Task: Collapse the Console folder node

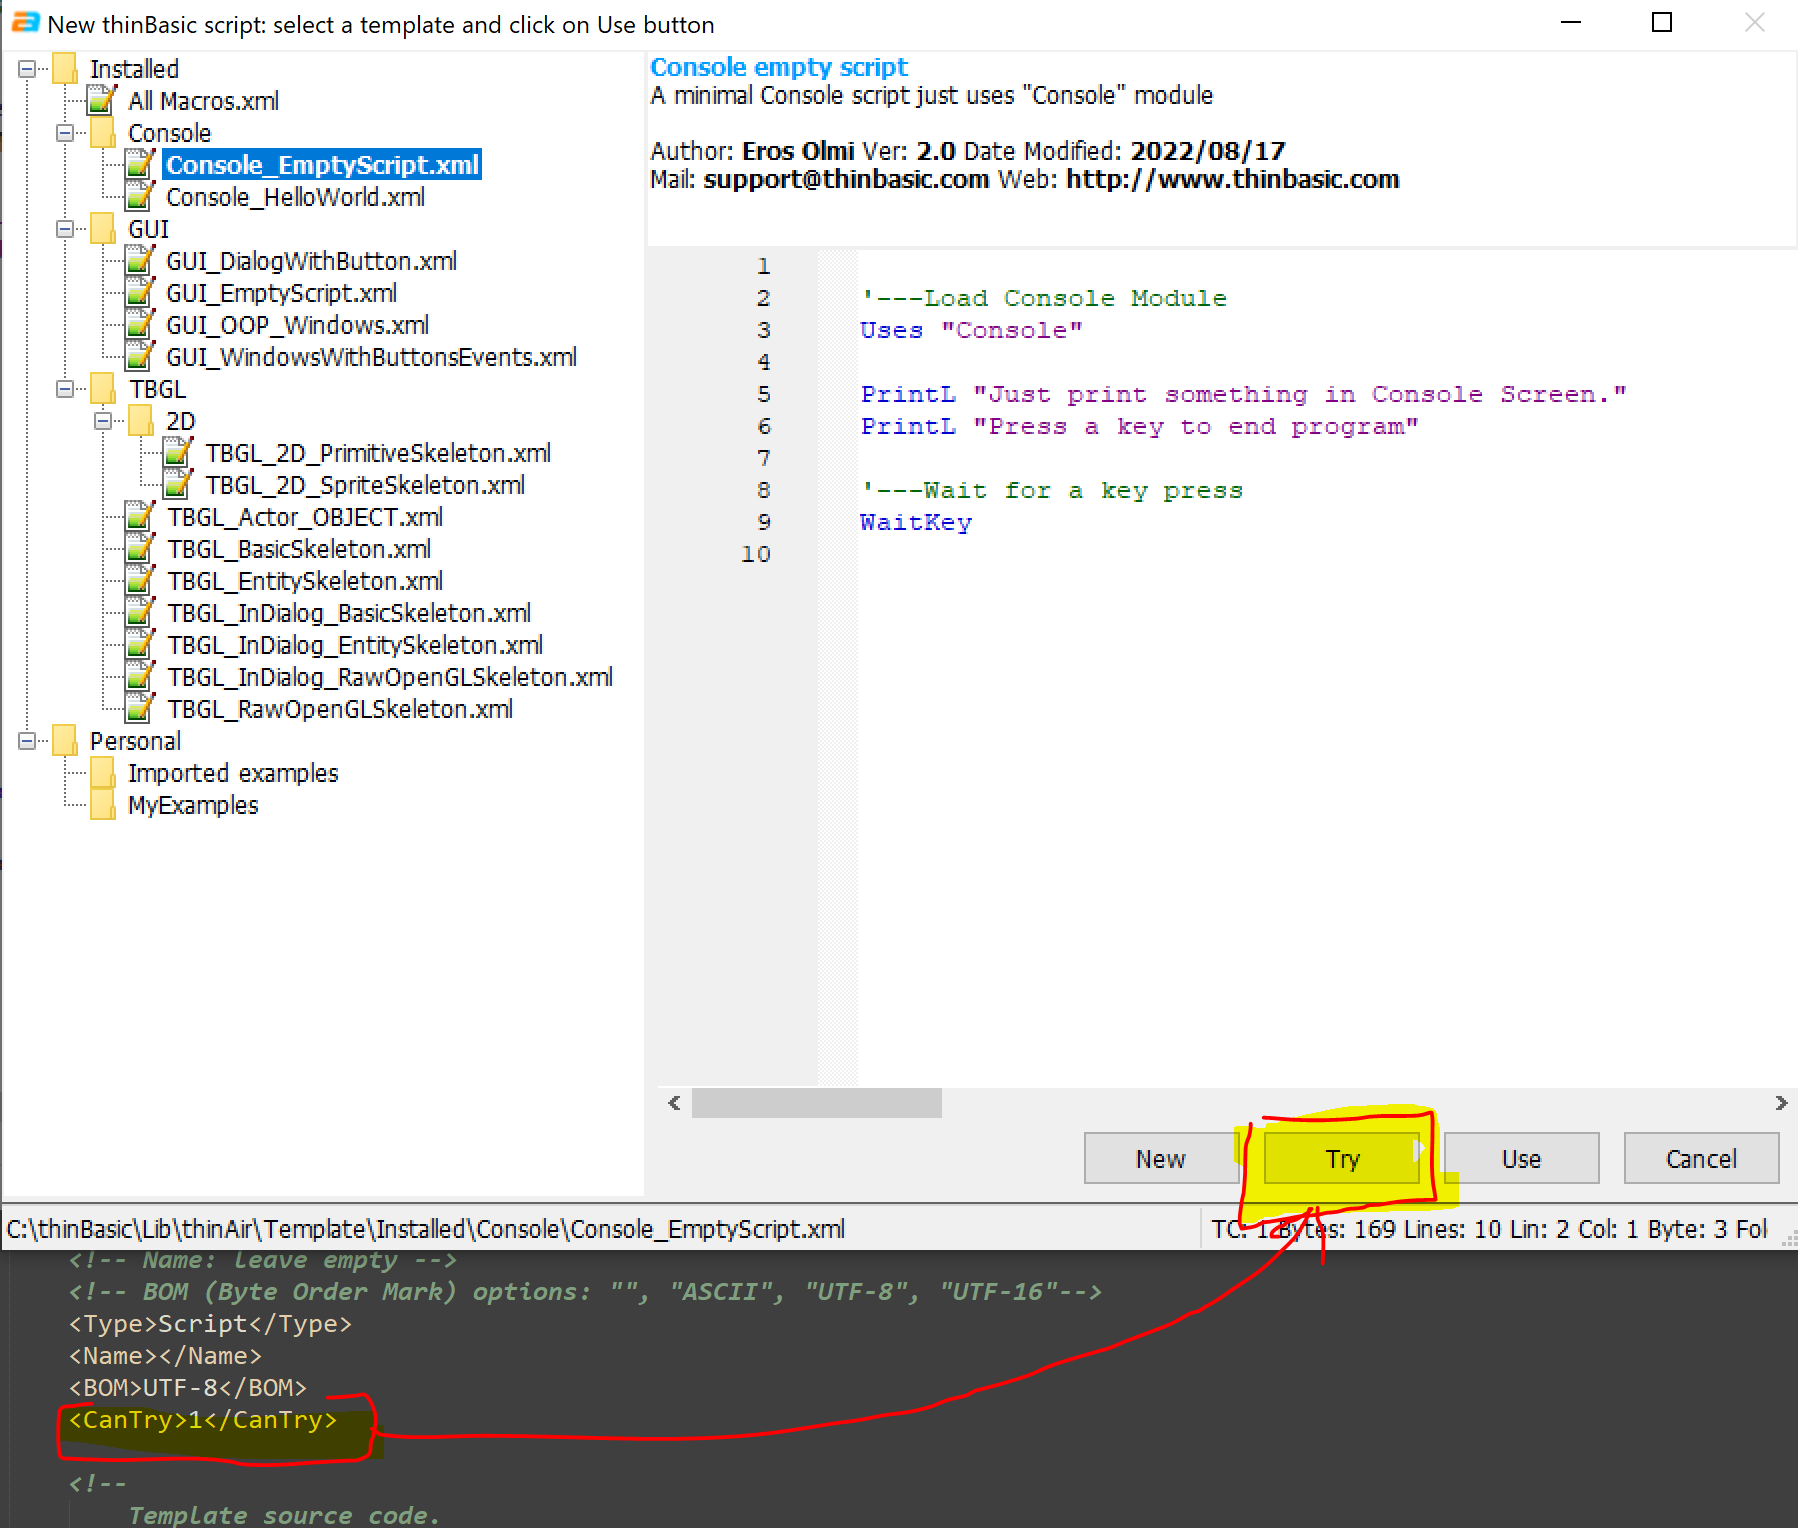Action: tap(65, 133)
